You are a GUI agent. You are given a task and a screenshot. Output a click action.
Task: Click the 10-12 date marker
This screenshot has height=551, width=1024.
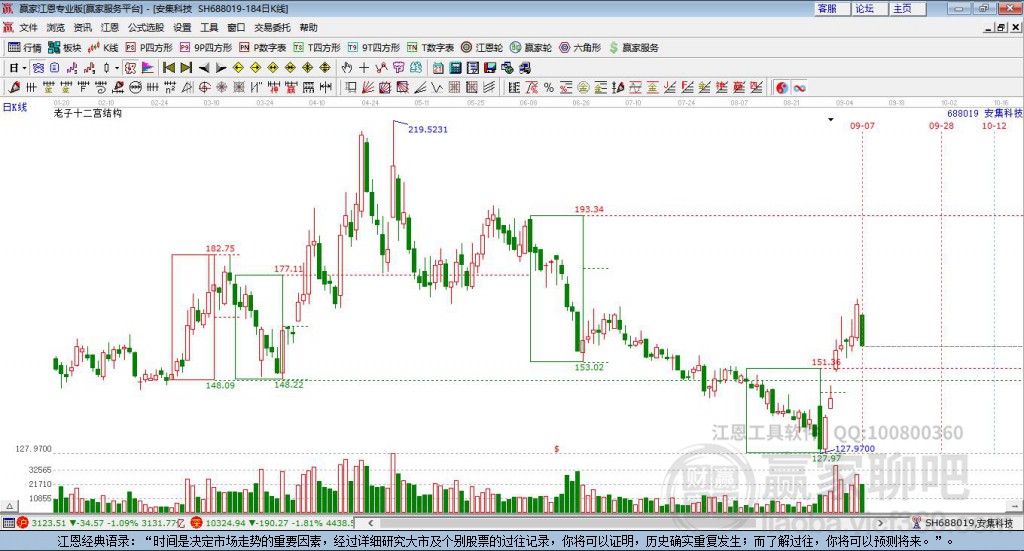pos(994,125)
